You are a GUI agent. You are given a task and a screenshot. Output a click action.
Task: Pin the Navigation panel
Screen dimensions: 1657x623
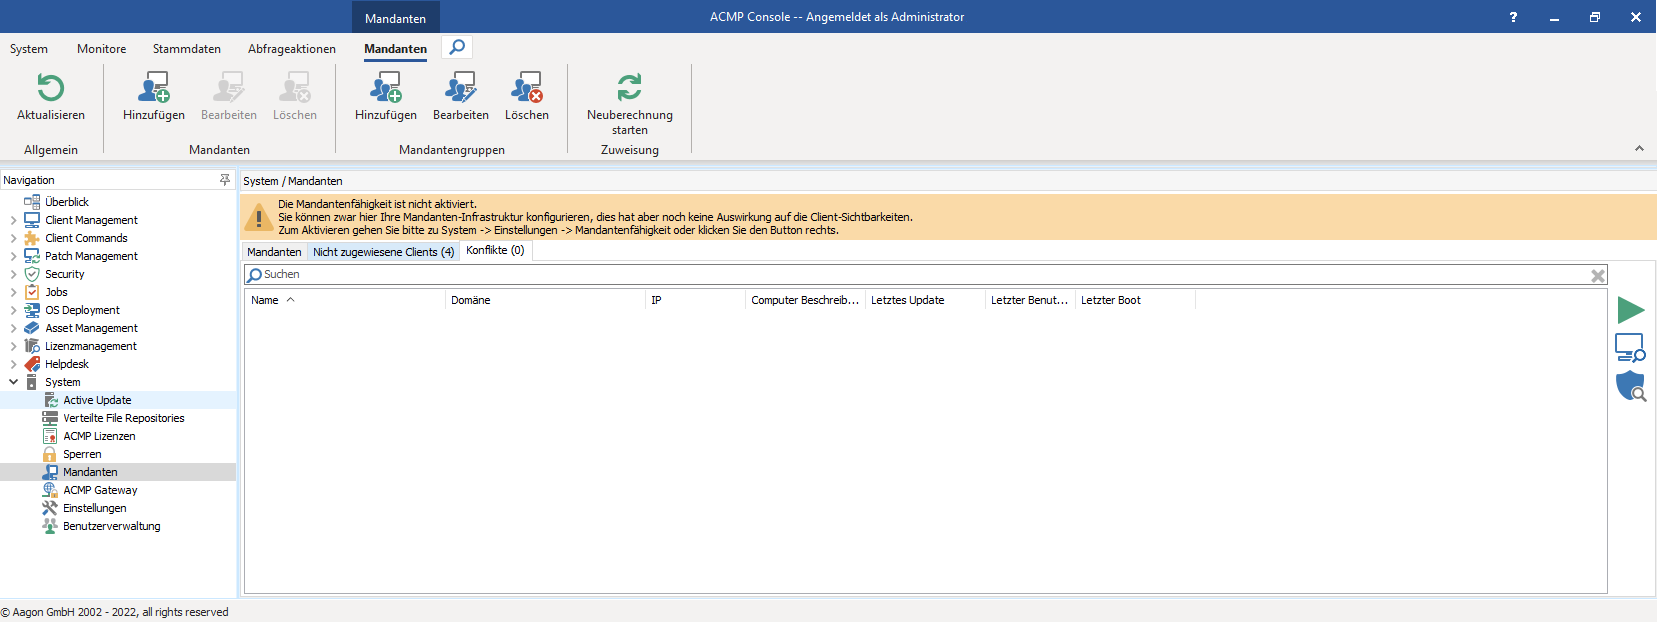(x=225, y=180)
